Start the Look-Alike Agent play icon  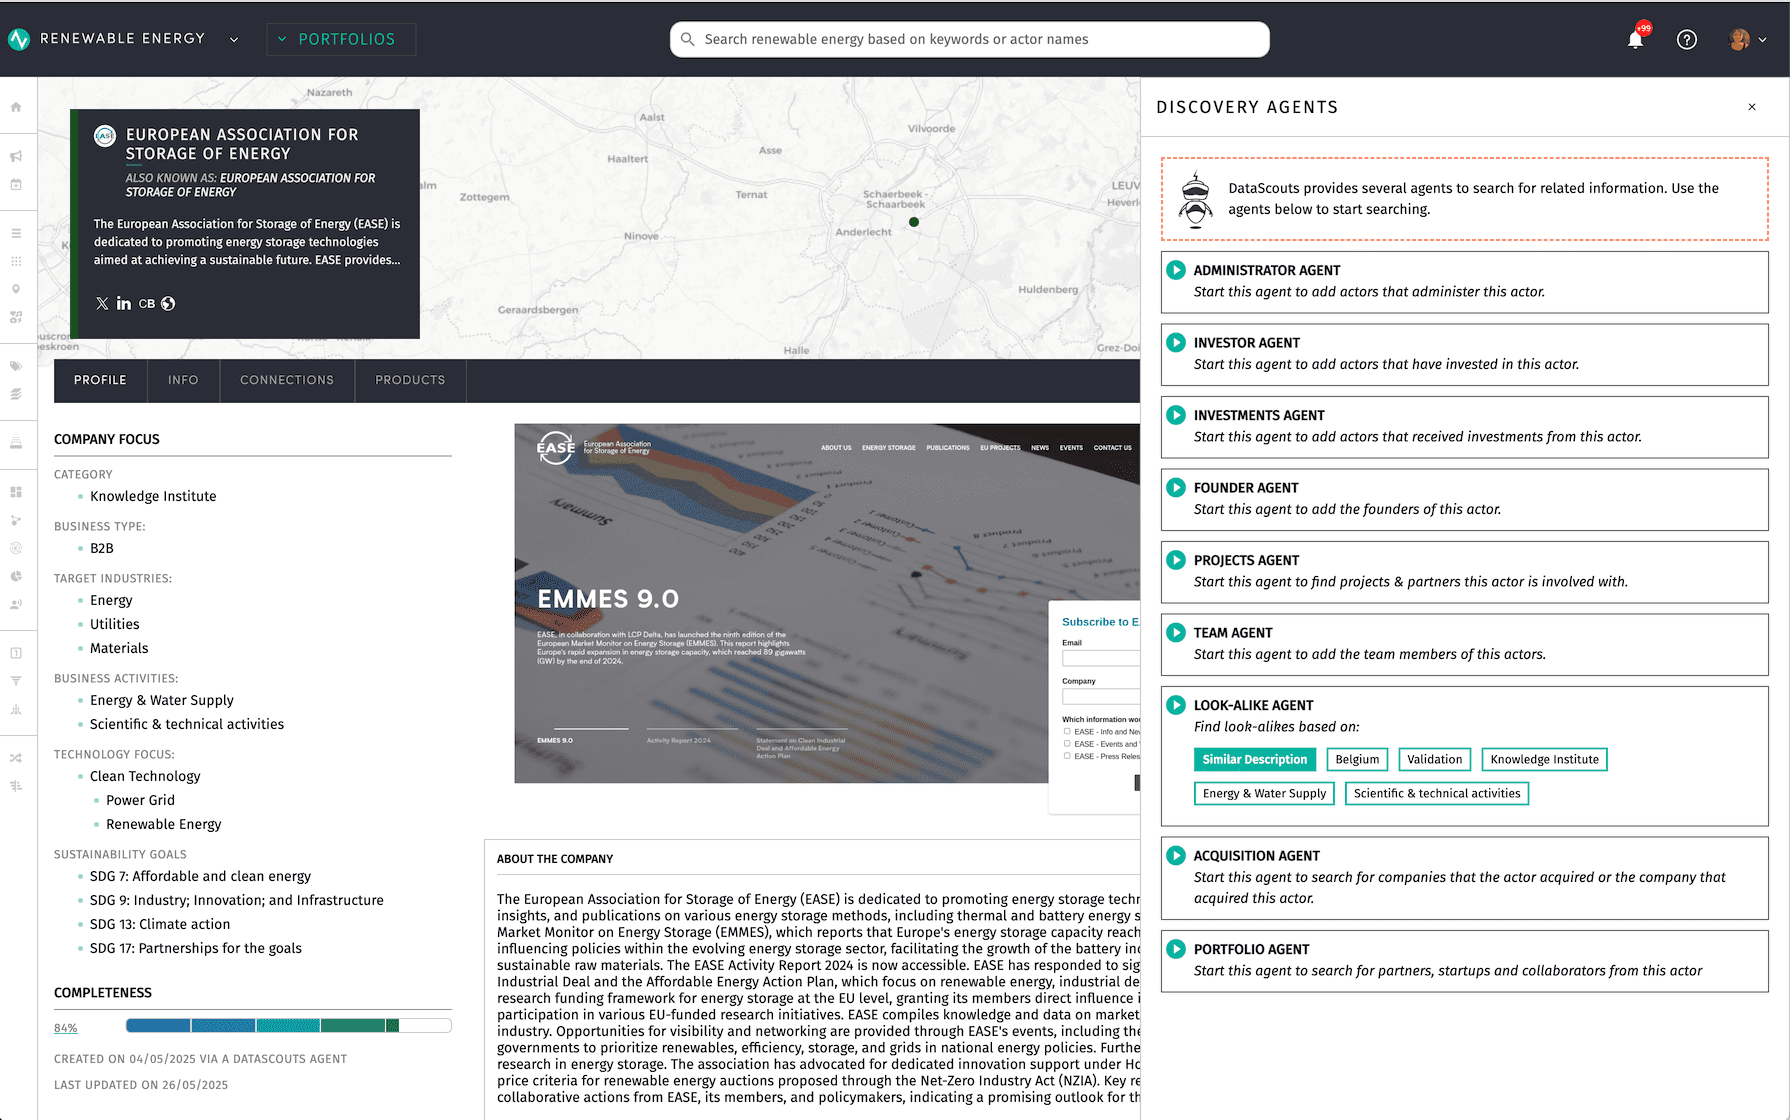click(x=1176, y=705)
